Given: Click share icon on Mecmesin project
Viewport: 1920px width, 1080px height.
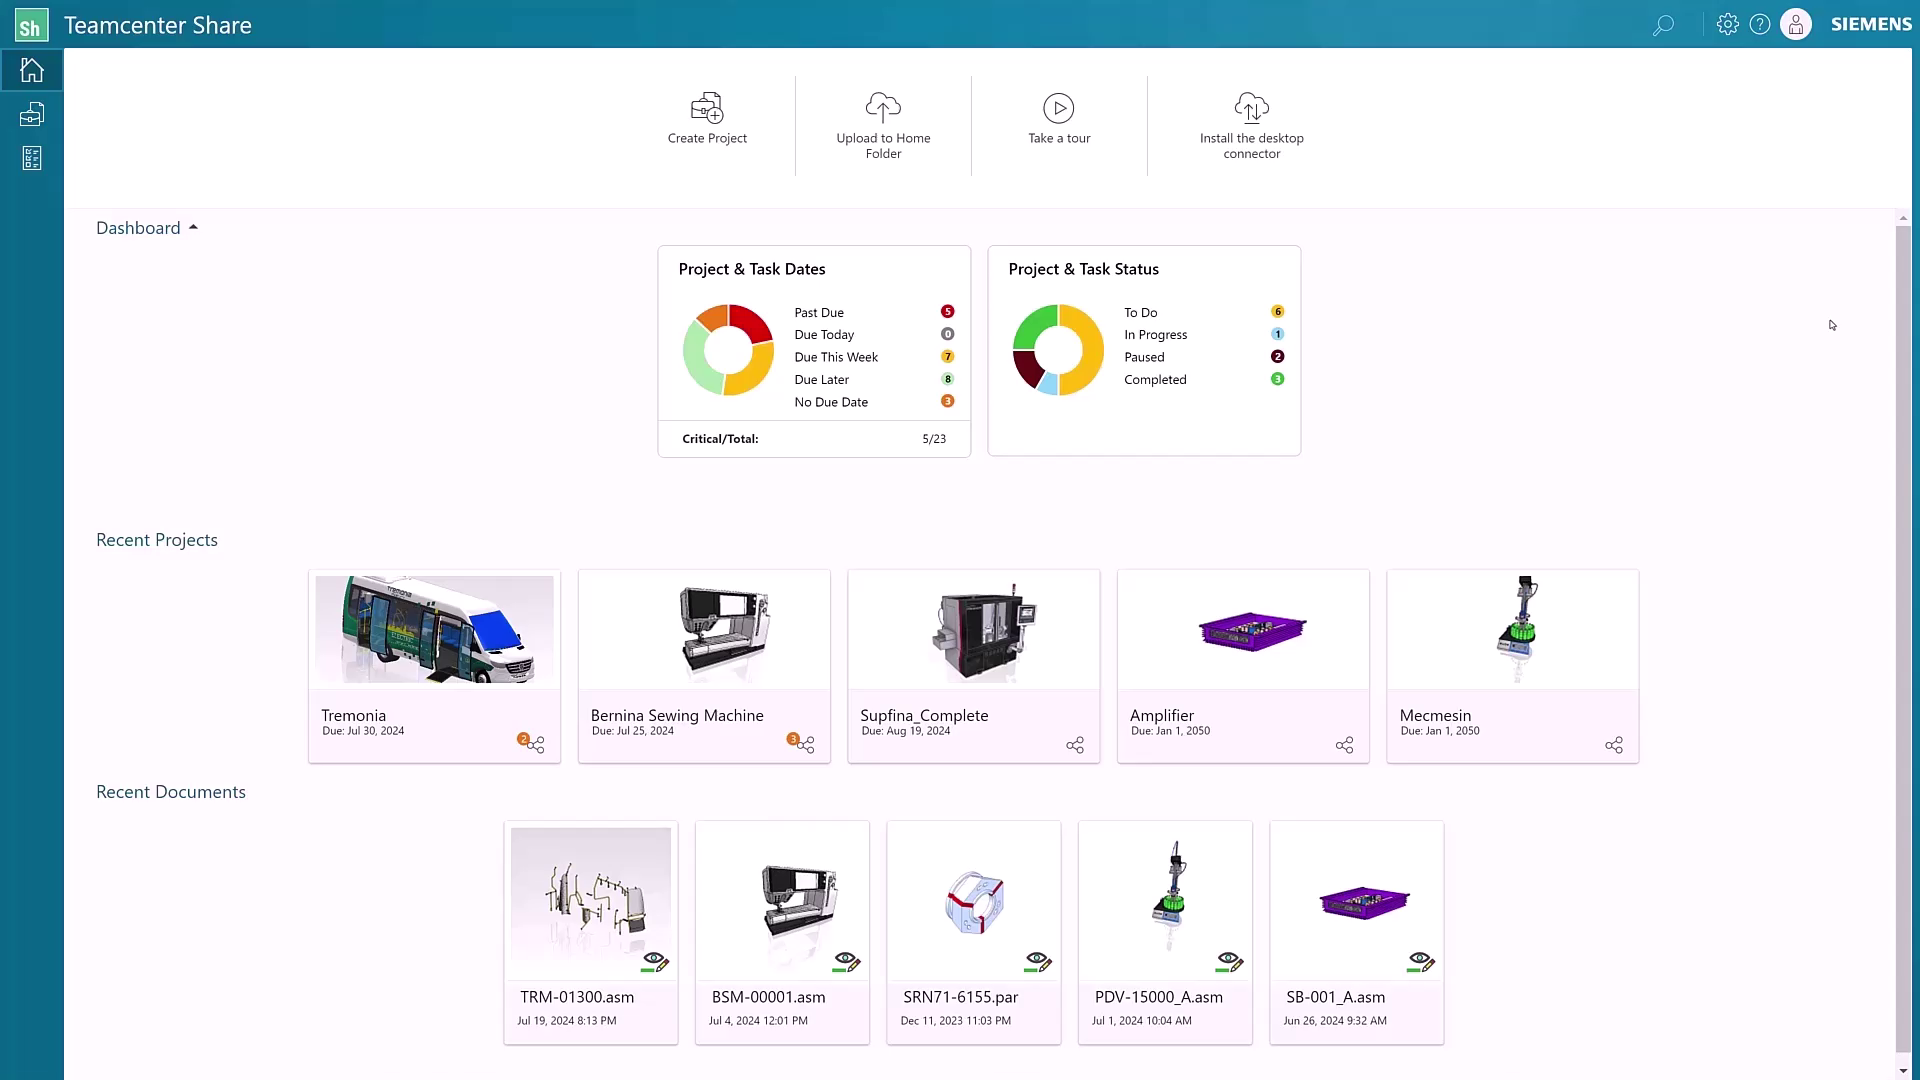Looking at the screenshot, I should click(x=1614, y=745).
